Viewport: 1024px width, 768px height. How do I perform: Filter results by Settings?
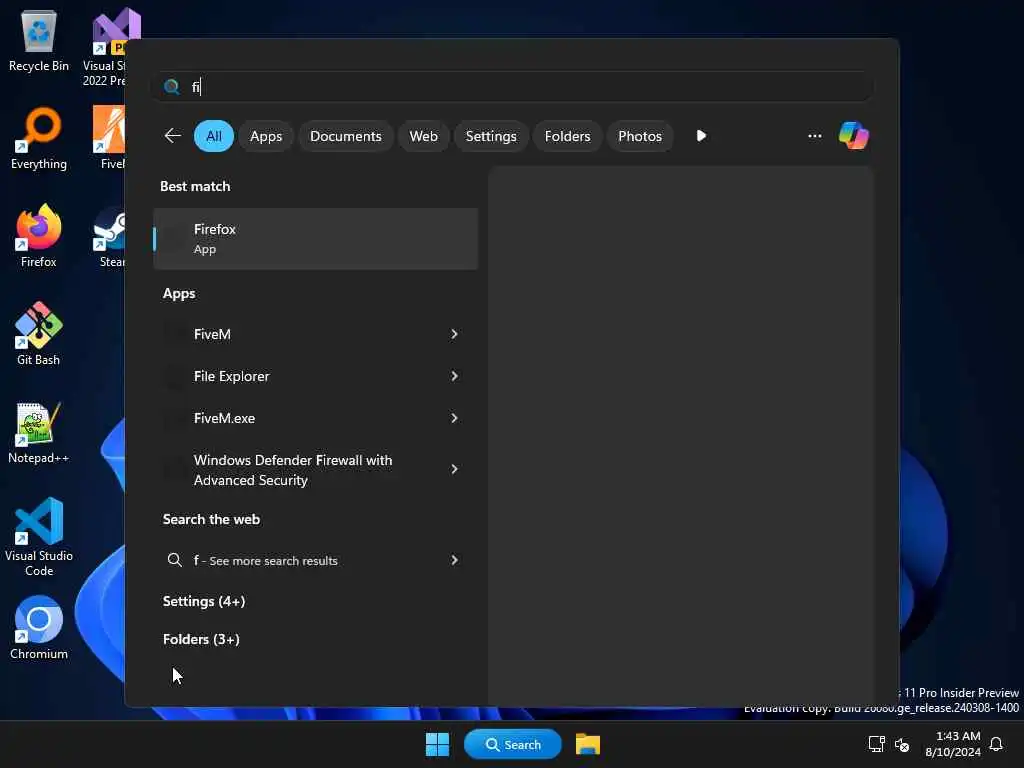click(491, 136)
